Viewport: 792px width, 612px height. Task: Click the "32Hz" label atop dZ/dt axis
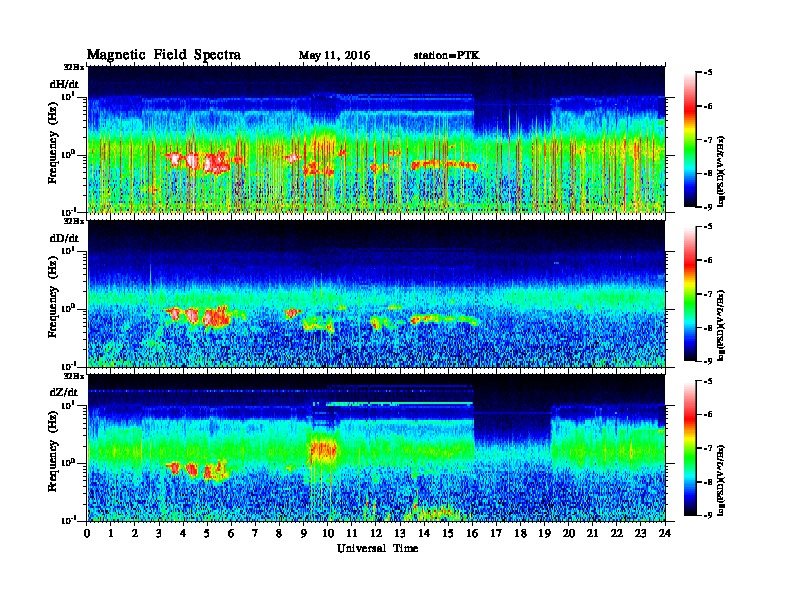pyautogui.click(x=74, y=376)
